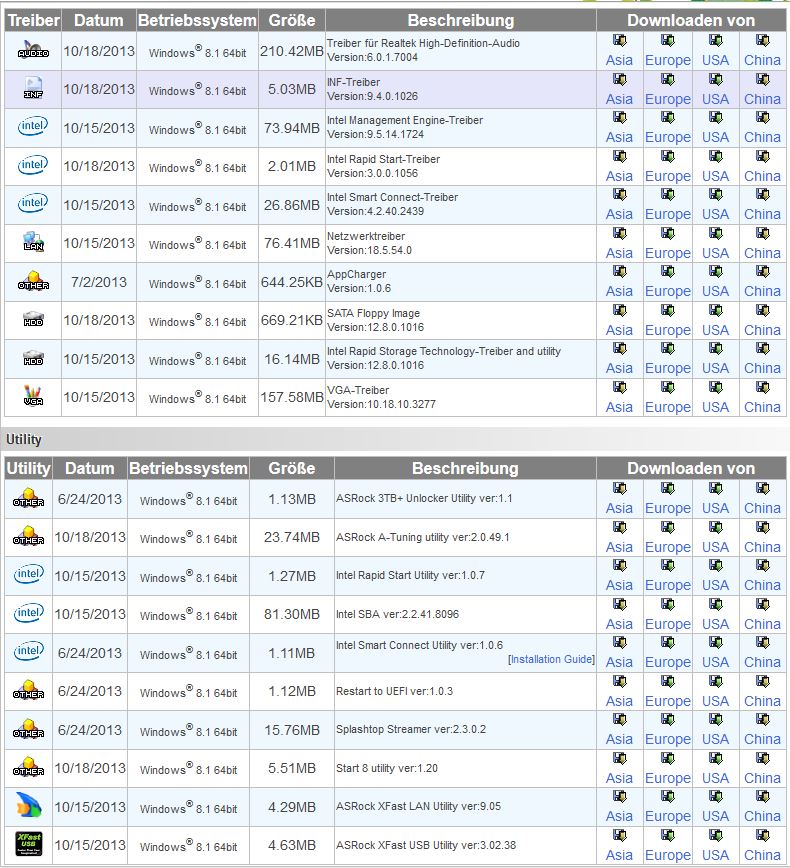Download Start 8 utility from USA
790x868 pixels.
pos(715,778)
